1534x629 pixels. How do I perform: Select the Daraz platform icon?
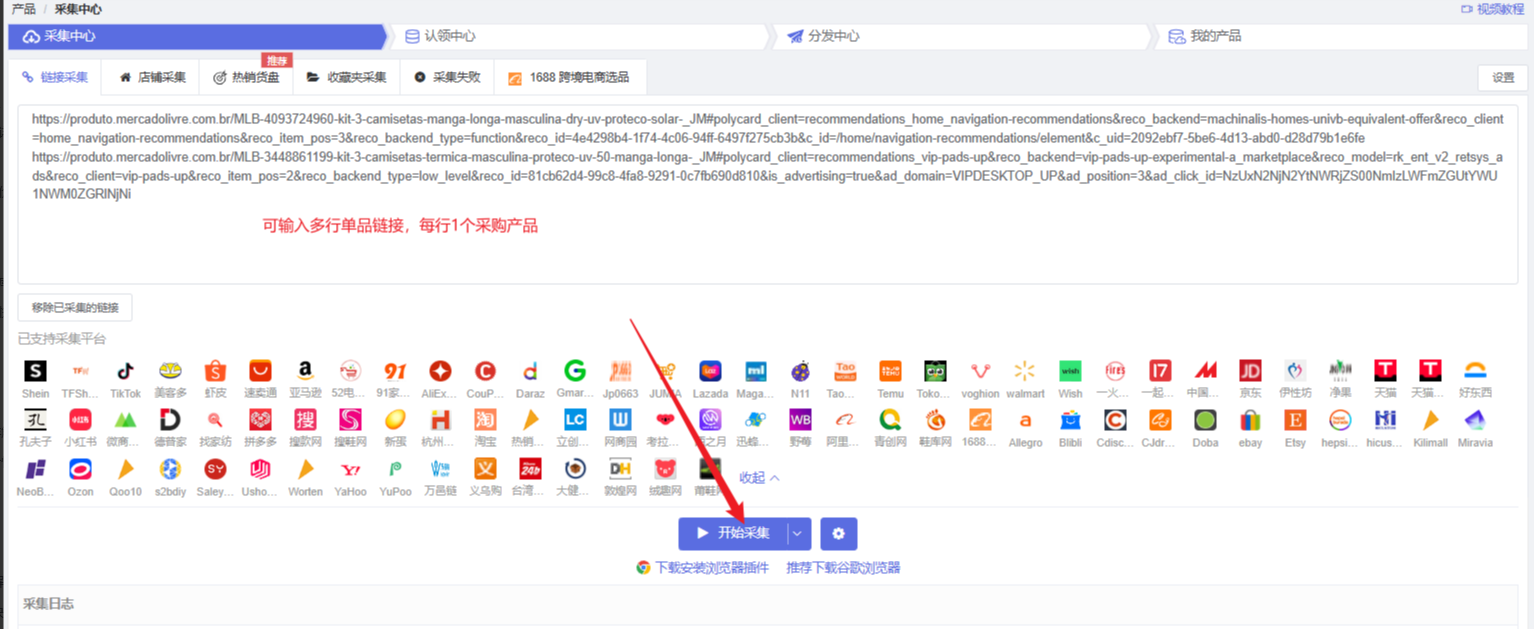click(x=530, y=371)
